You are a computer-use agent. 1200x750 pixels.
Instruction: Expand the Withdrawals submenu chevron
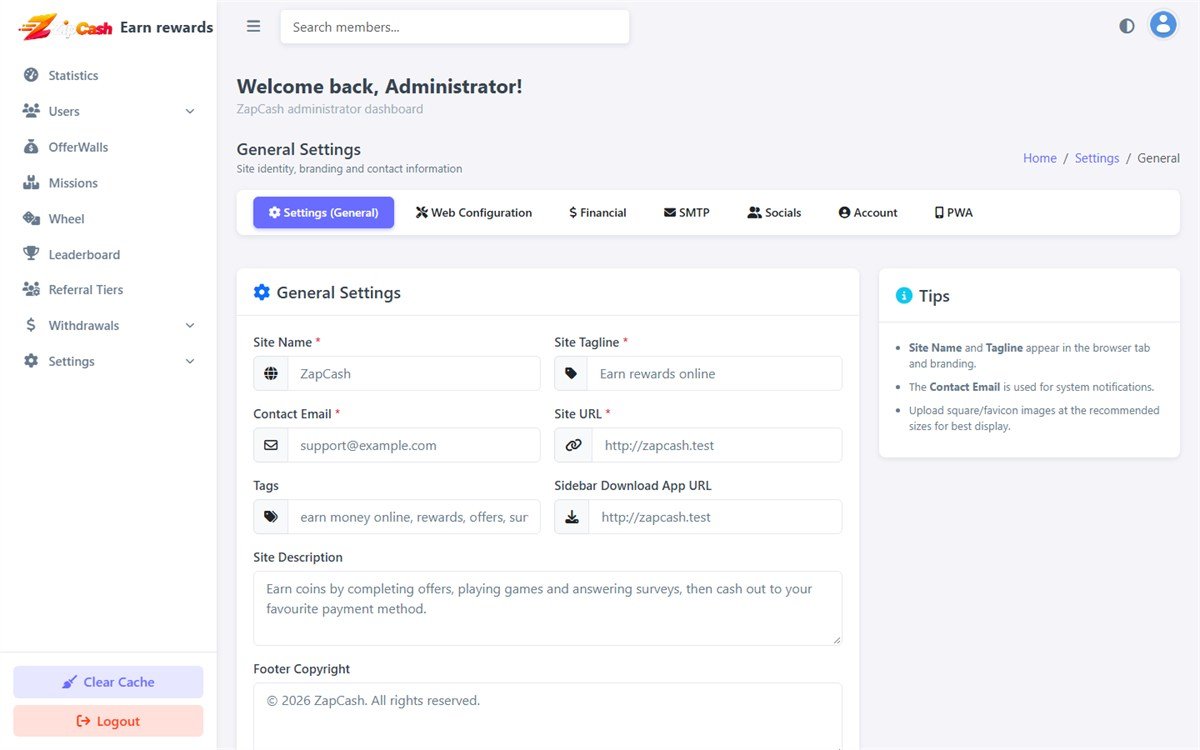click(190, 325)
